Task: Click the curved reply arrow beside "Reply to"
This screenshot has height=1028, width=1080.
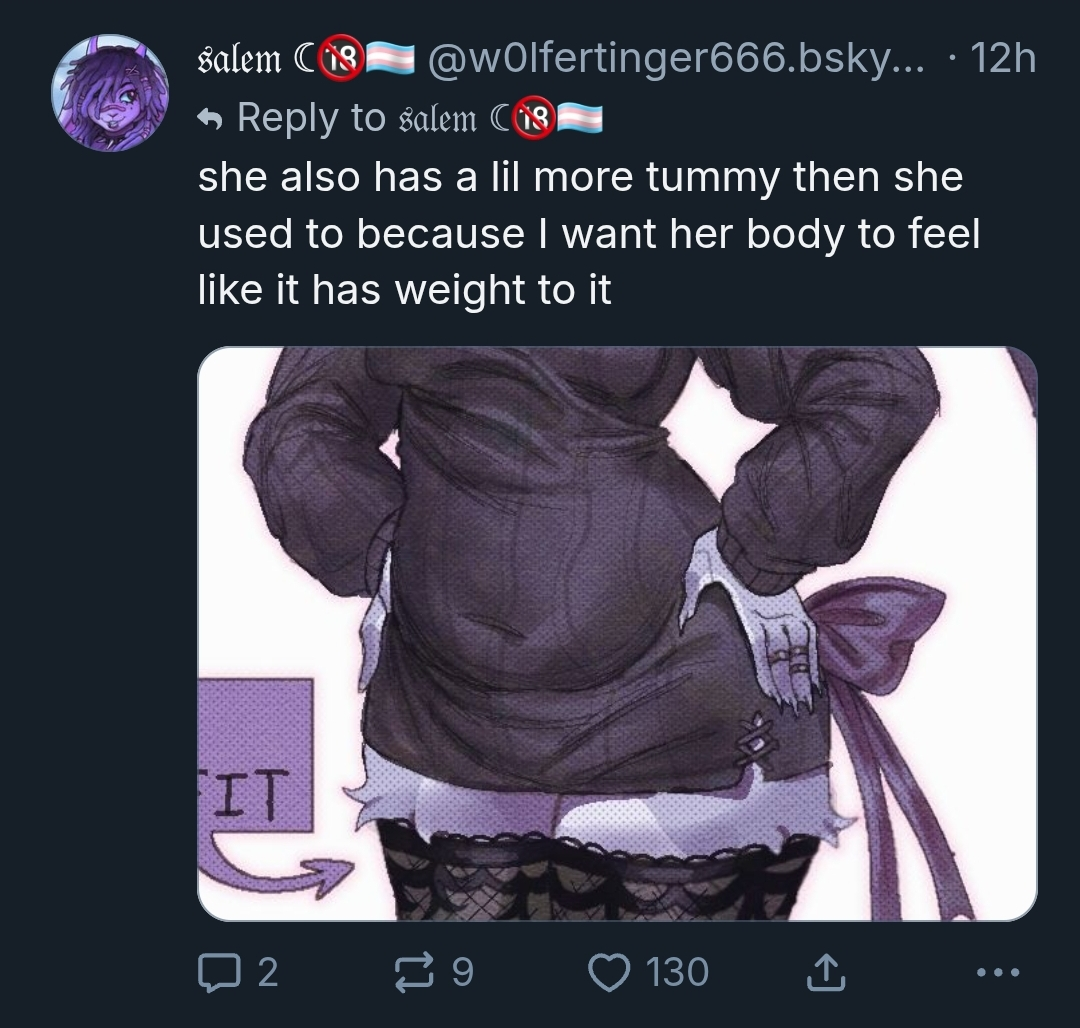Action: point(210,120)
